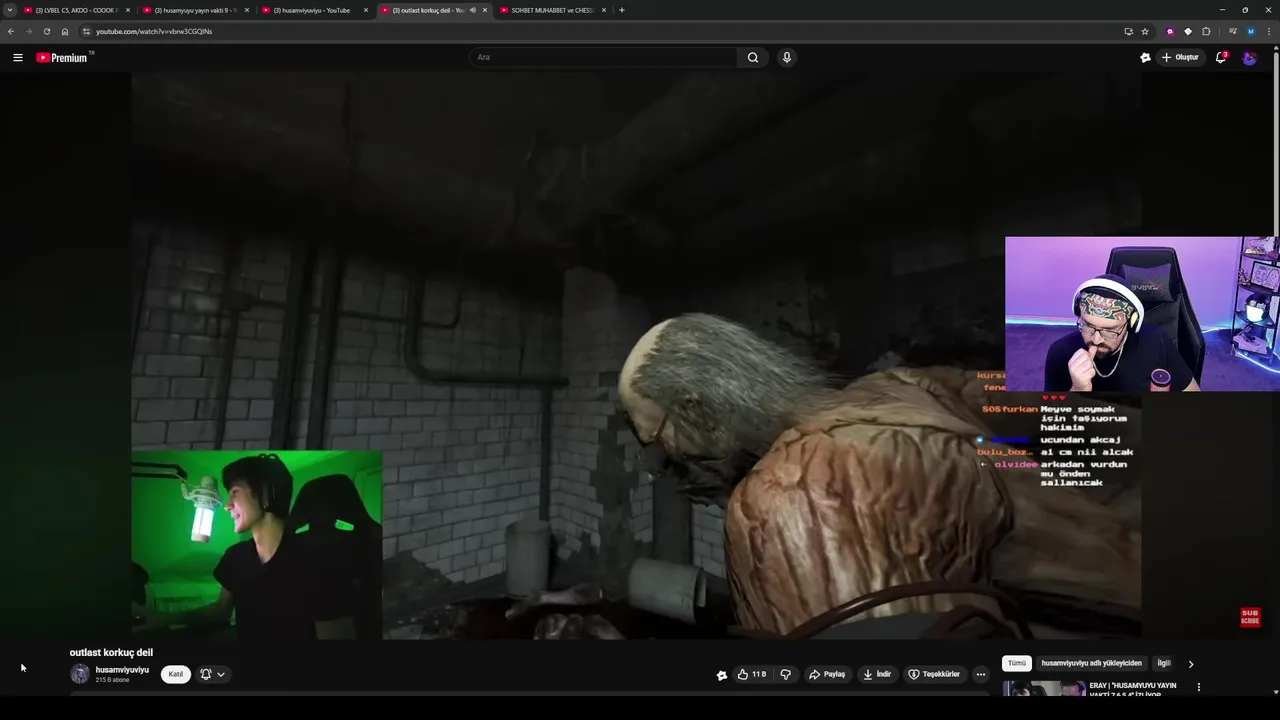Click the sparkle icon left of the like button
Viewport: 1280px width, 720px height.
722,675
